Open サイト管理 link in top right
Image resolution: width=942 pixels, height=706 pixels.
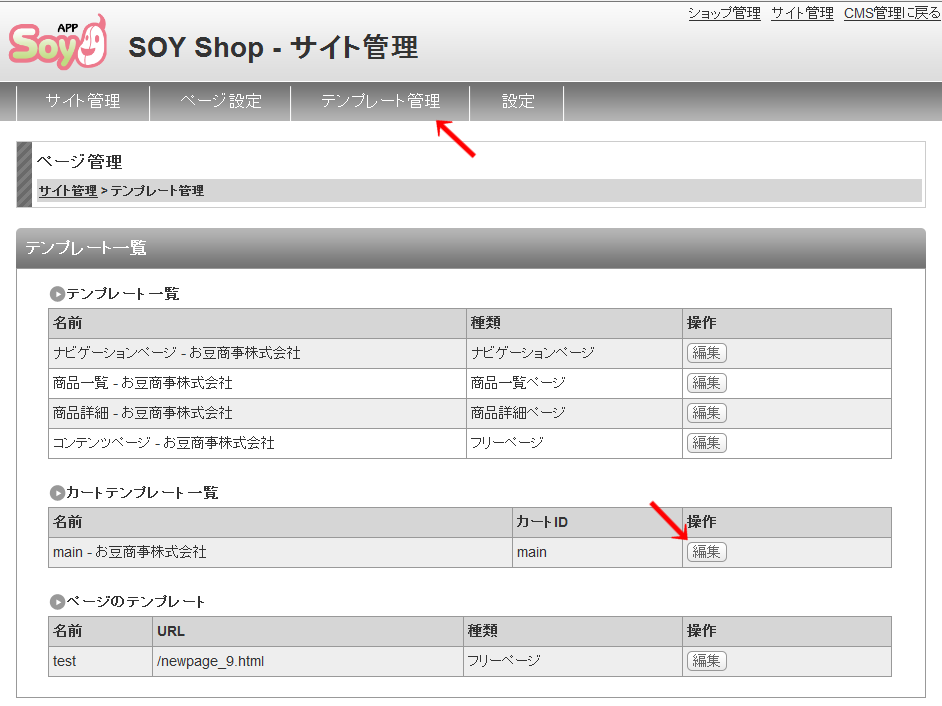point(802,13)
